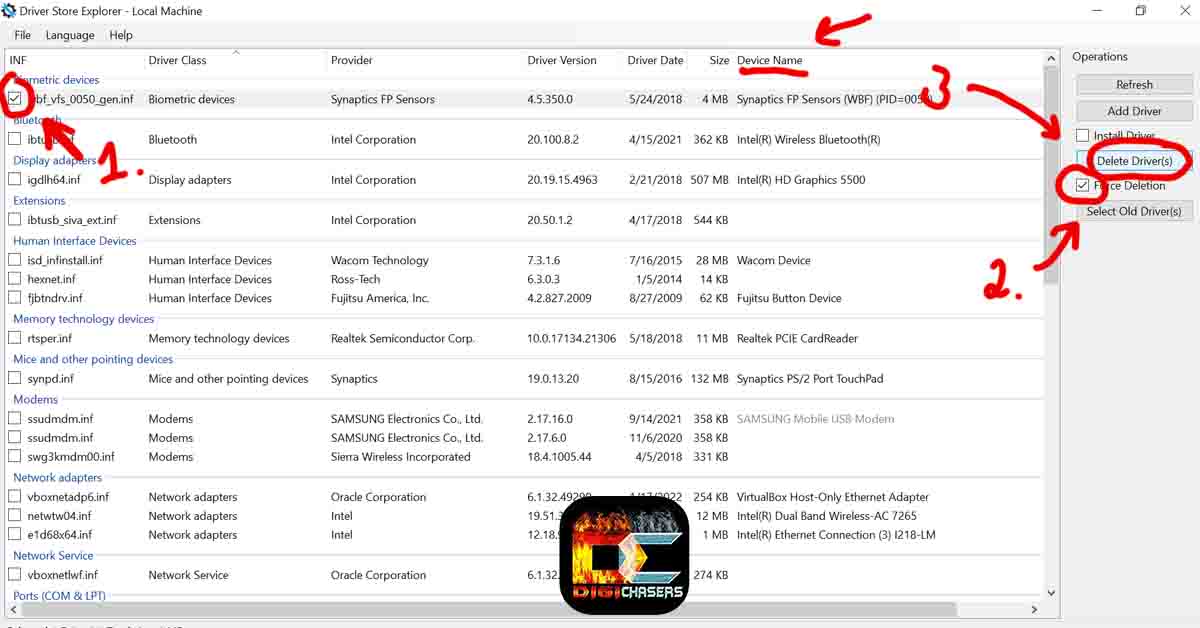The width and height of the screenshot is (1200, 628).
Task: Check the synpd.inf driver box
Action: (x=15, y=379)
